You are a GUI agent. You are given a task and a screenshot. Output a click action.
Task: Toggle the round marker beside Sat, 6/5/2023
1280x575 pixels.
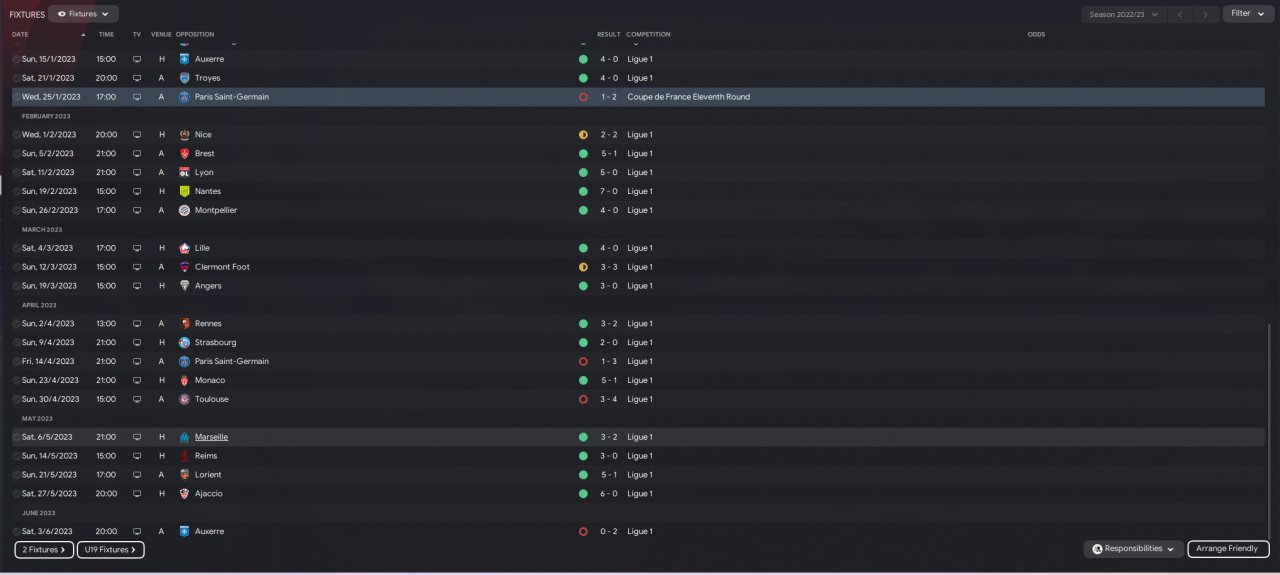click(16, 437)
